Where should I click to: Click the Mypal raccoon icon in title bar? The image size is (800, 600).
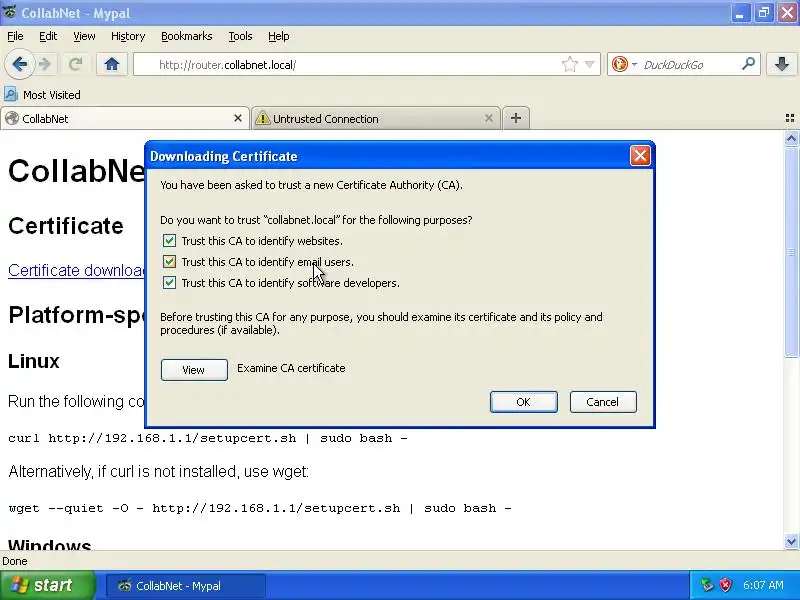(x=9, y=12)
